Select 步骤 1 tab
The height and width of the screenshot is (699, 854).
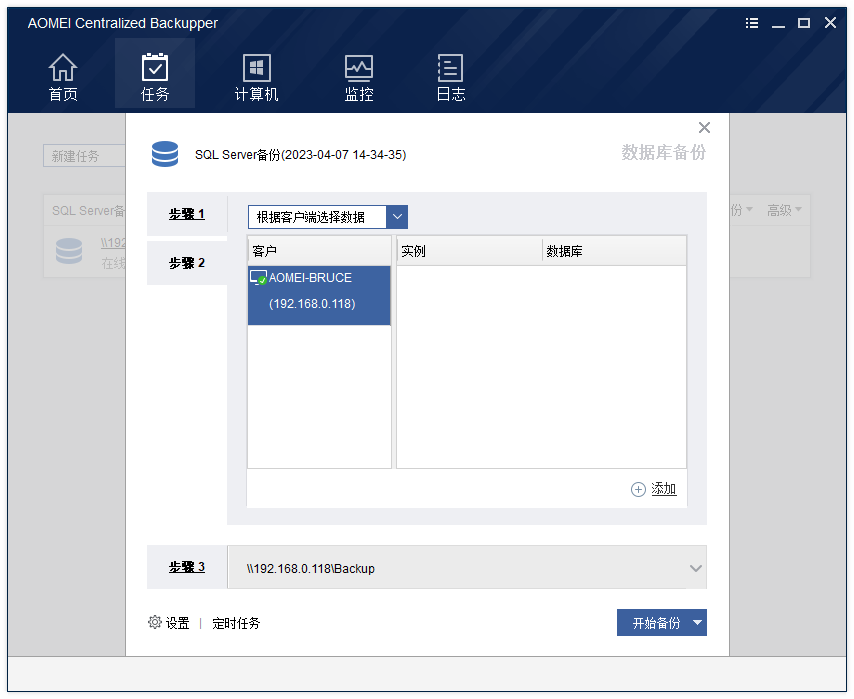(x=187, y=214)
